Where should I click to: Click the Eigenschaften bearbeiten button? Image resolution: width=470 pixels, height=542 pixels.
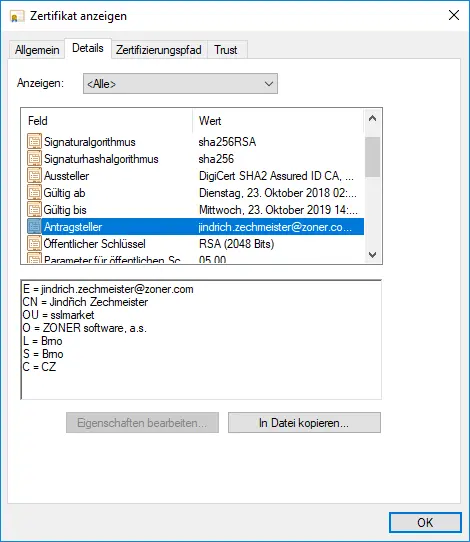point(142,422)
